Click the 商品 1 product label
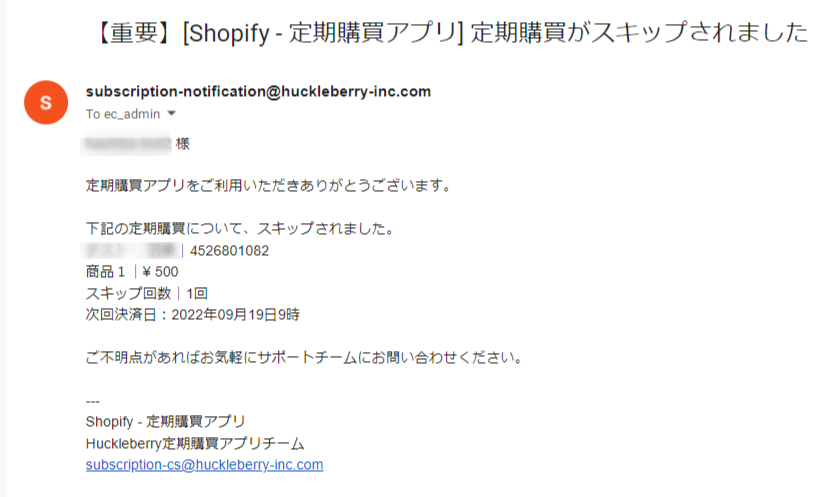The height and width of the screenshot is (497, 817). [x=106, y=272]
